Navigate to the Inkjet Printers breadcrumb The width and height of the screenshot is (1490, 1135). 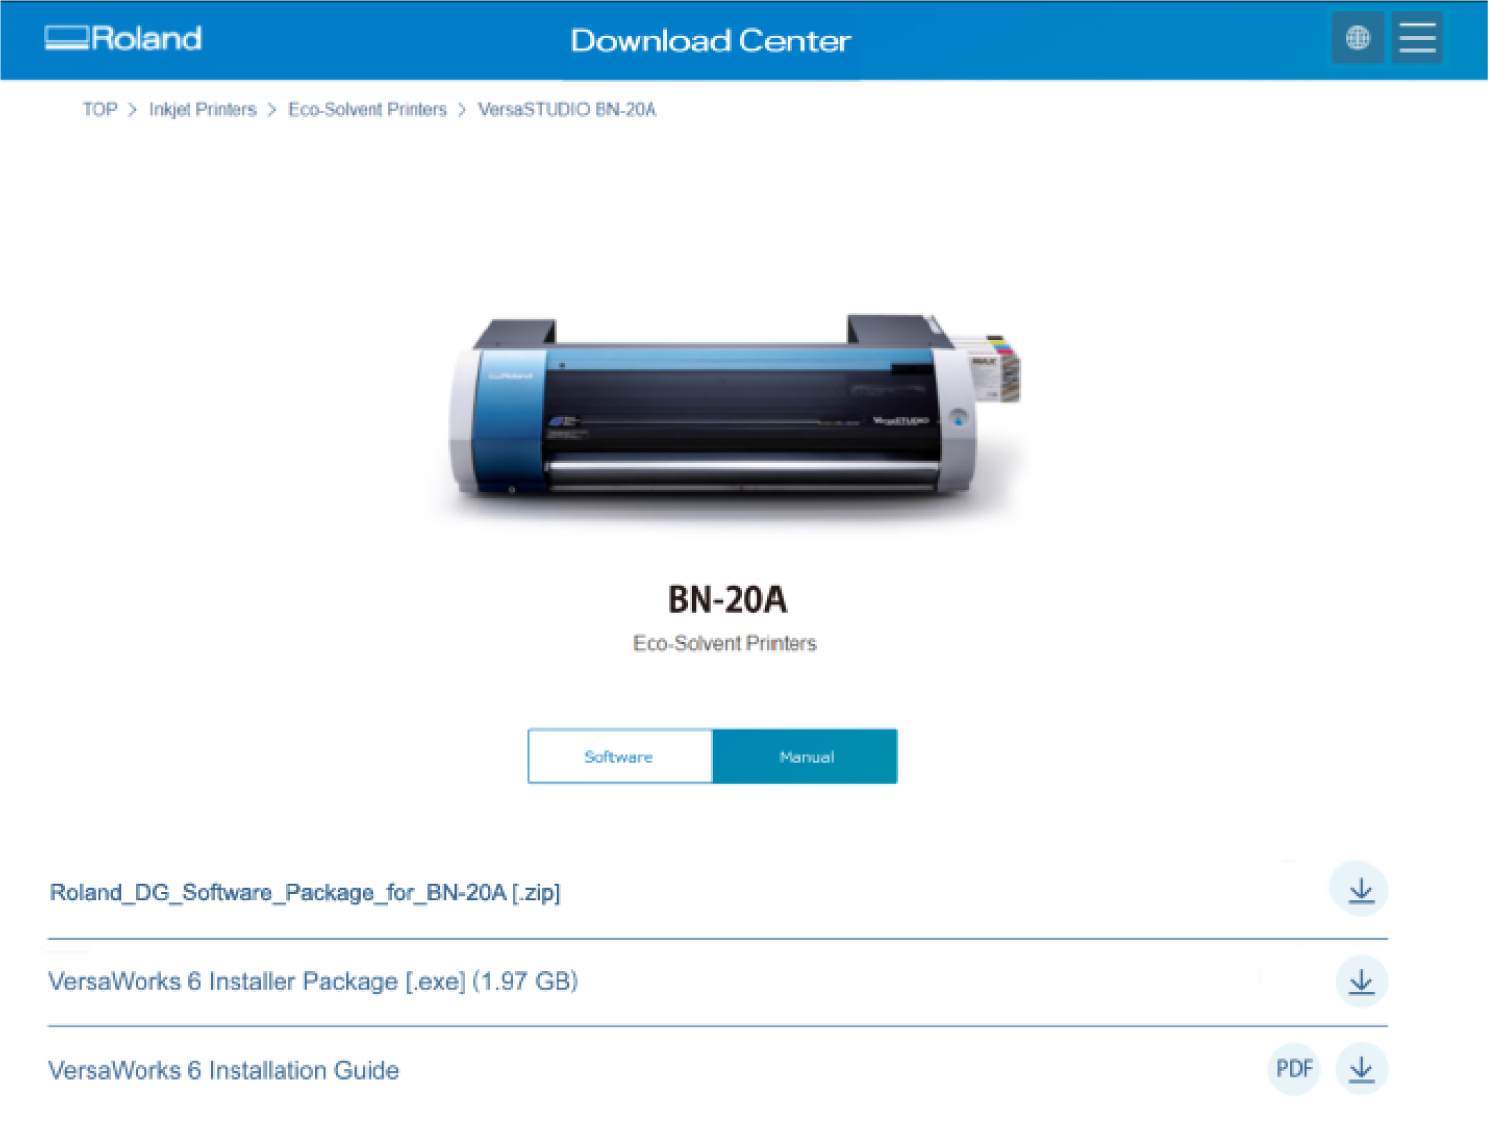[x=203, y=110]
